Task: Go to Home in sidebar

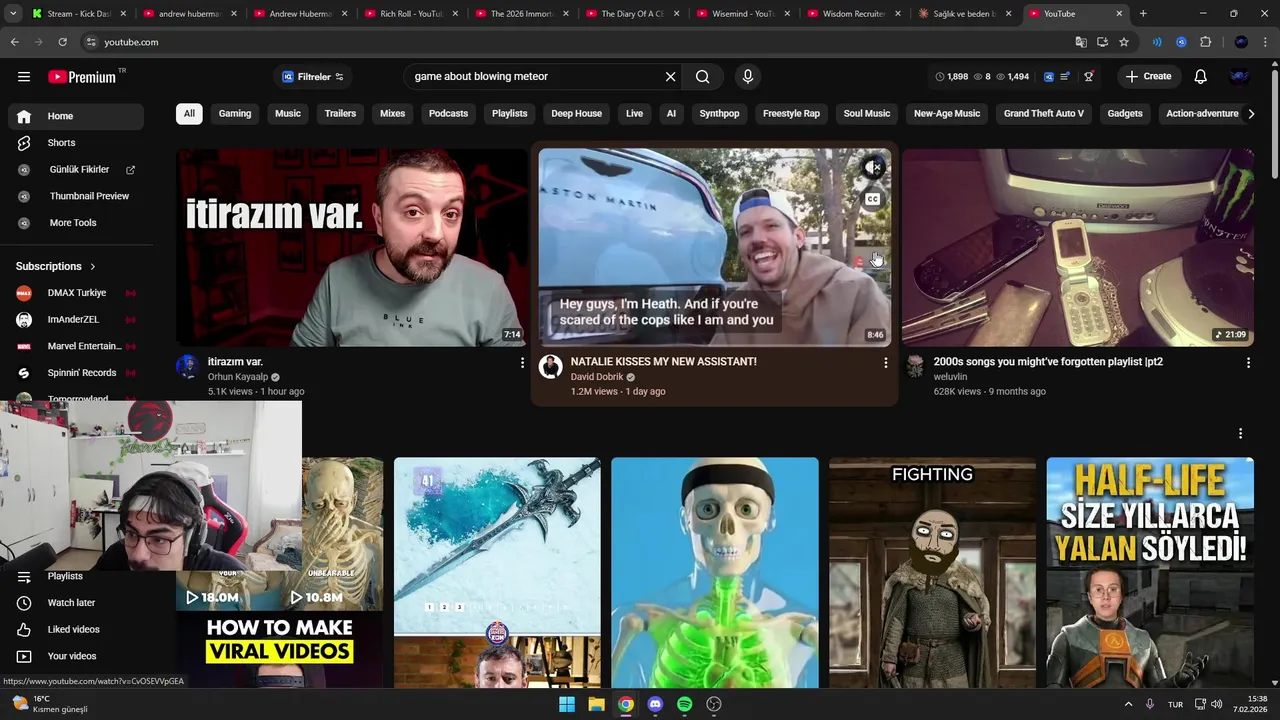Action: 76,116
